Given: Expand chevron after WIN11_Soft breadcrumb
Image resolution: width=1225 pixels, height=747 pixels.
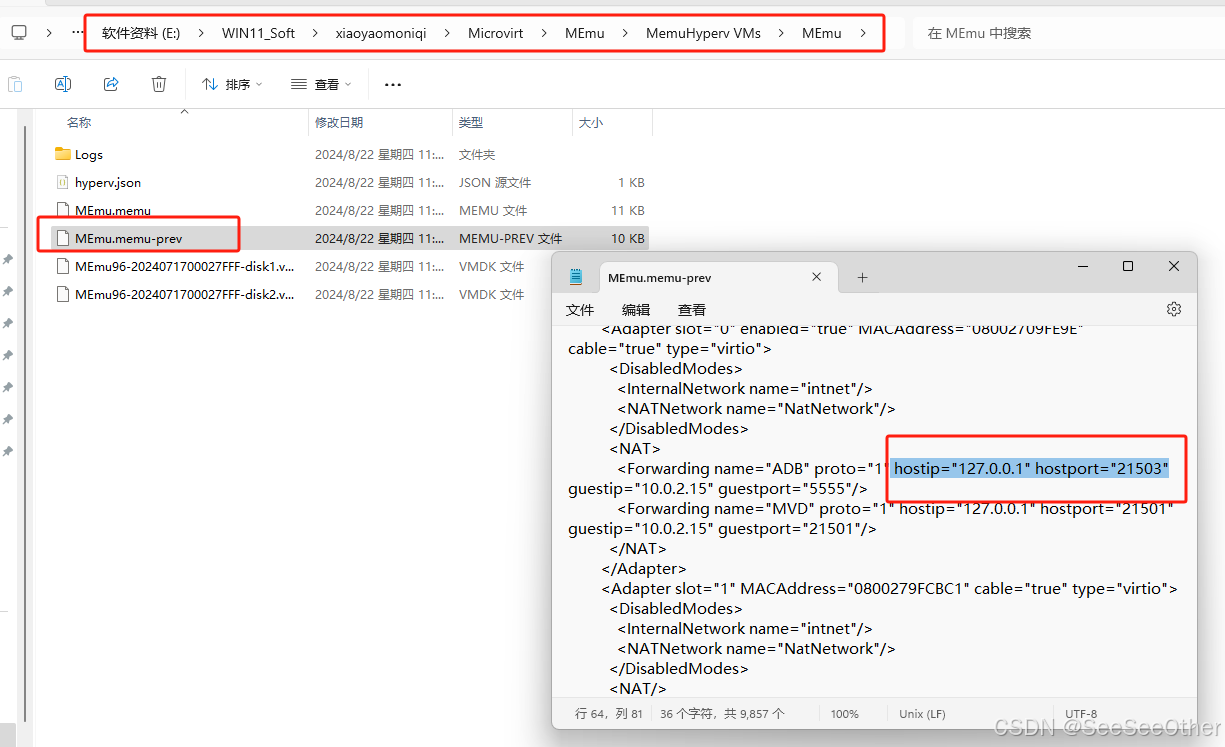Looking at the screenshot, I should (x=315, y=33).
